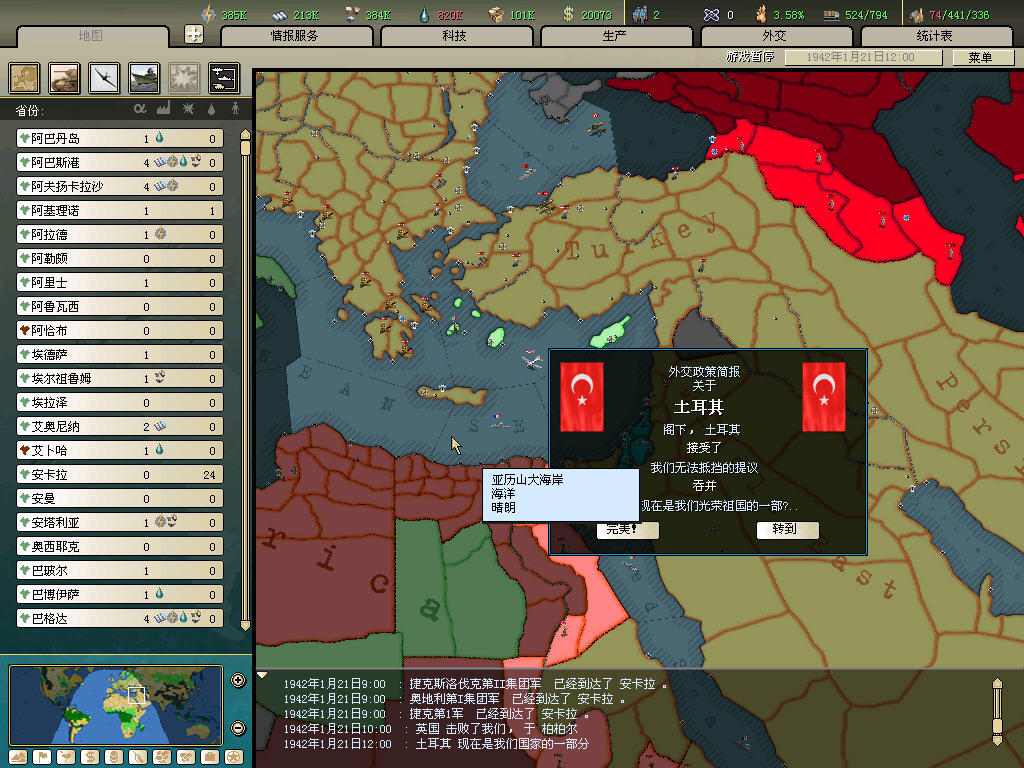Zoom in on the minimap with plus
This screenshot has width=1024, height=768.
(x=238, y=680)
